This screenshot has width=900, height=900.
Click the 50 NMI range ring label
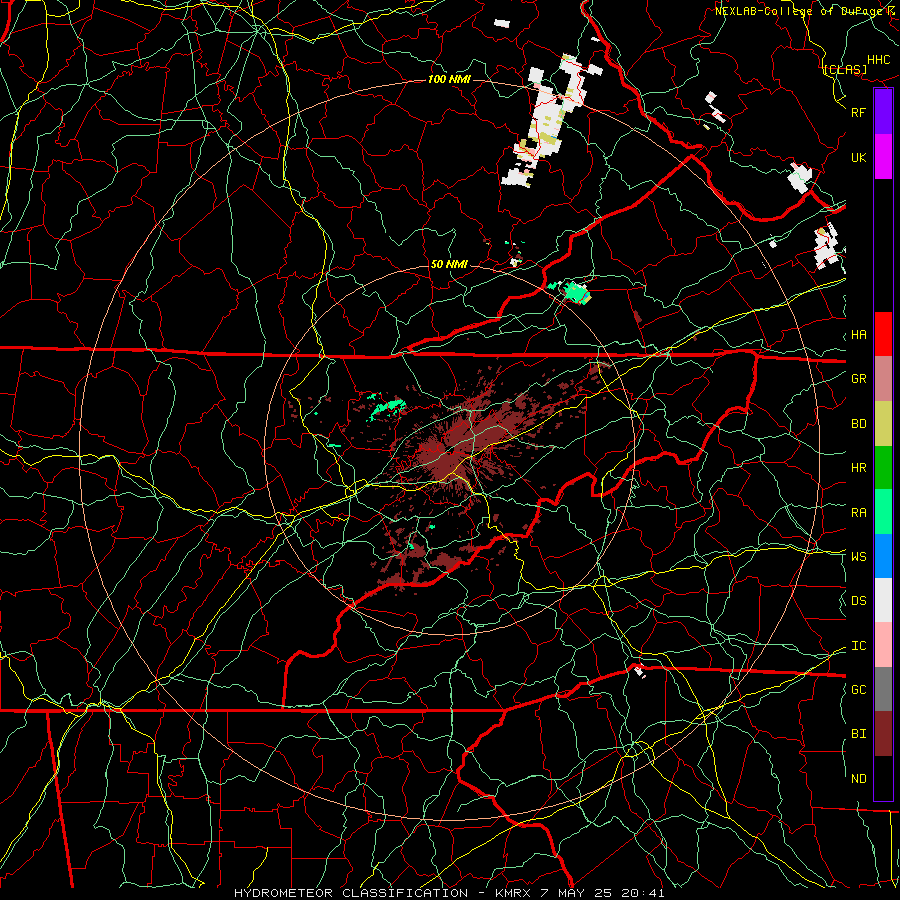pos(449,264)
